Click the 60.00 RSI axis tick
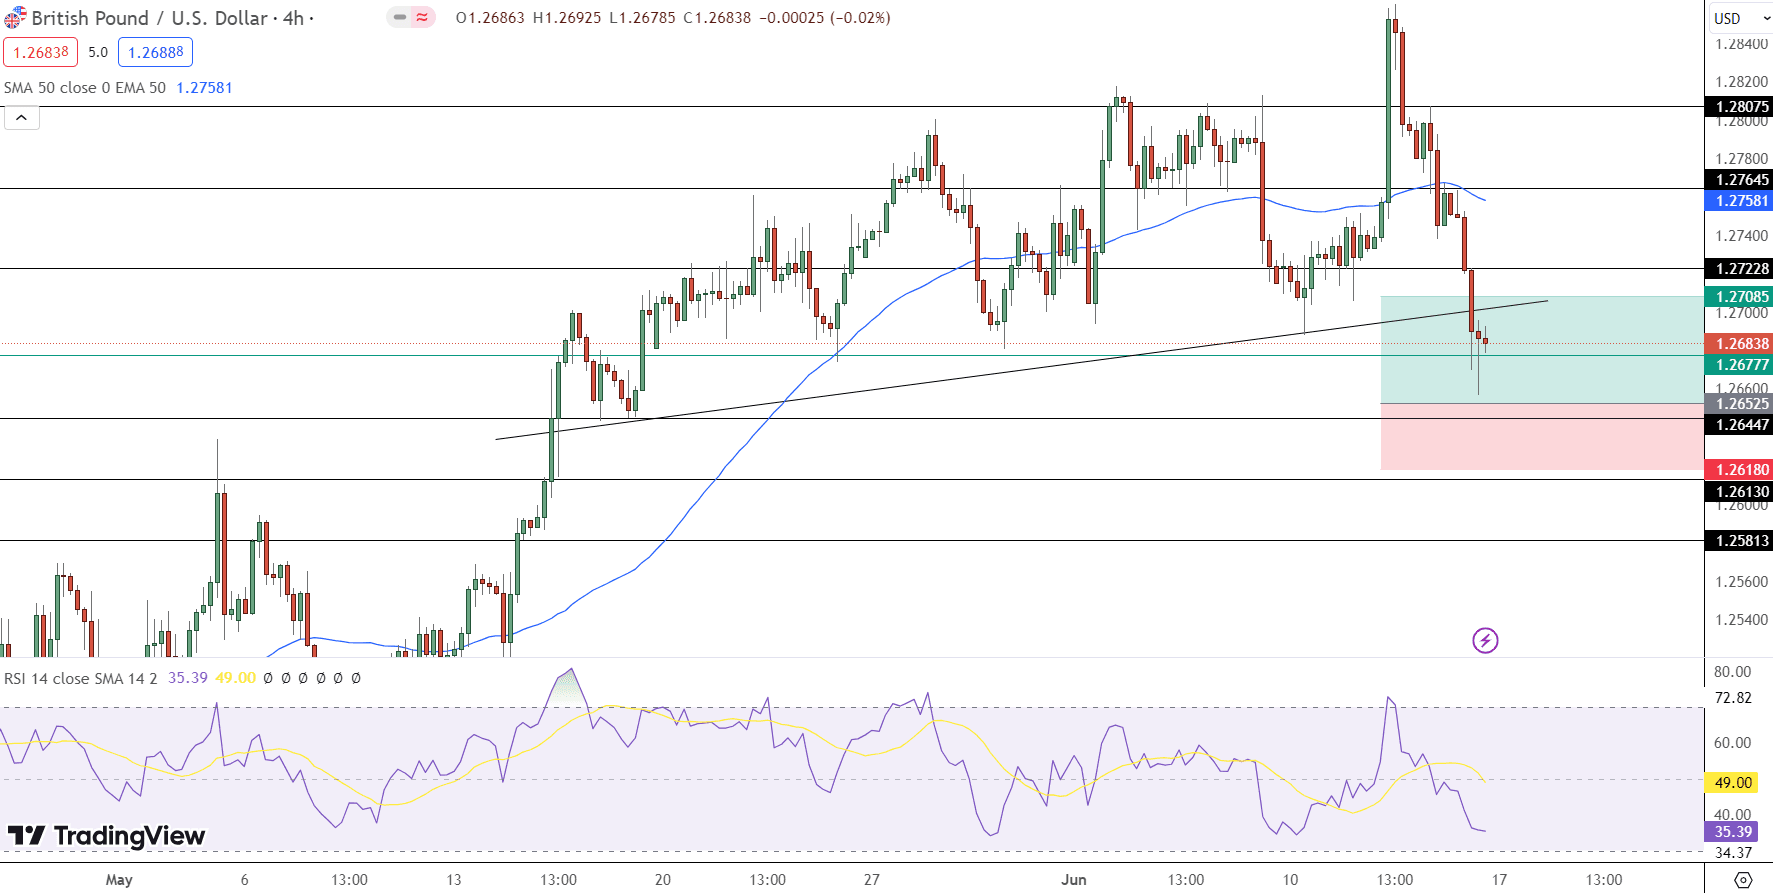The height and width of the screenshot is (893, 1773). click(1733, 743)
